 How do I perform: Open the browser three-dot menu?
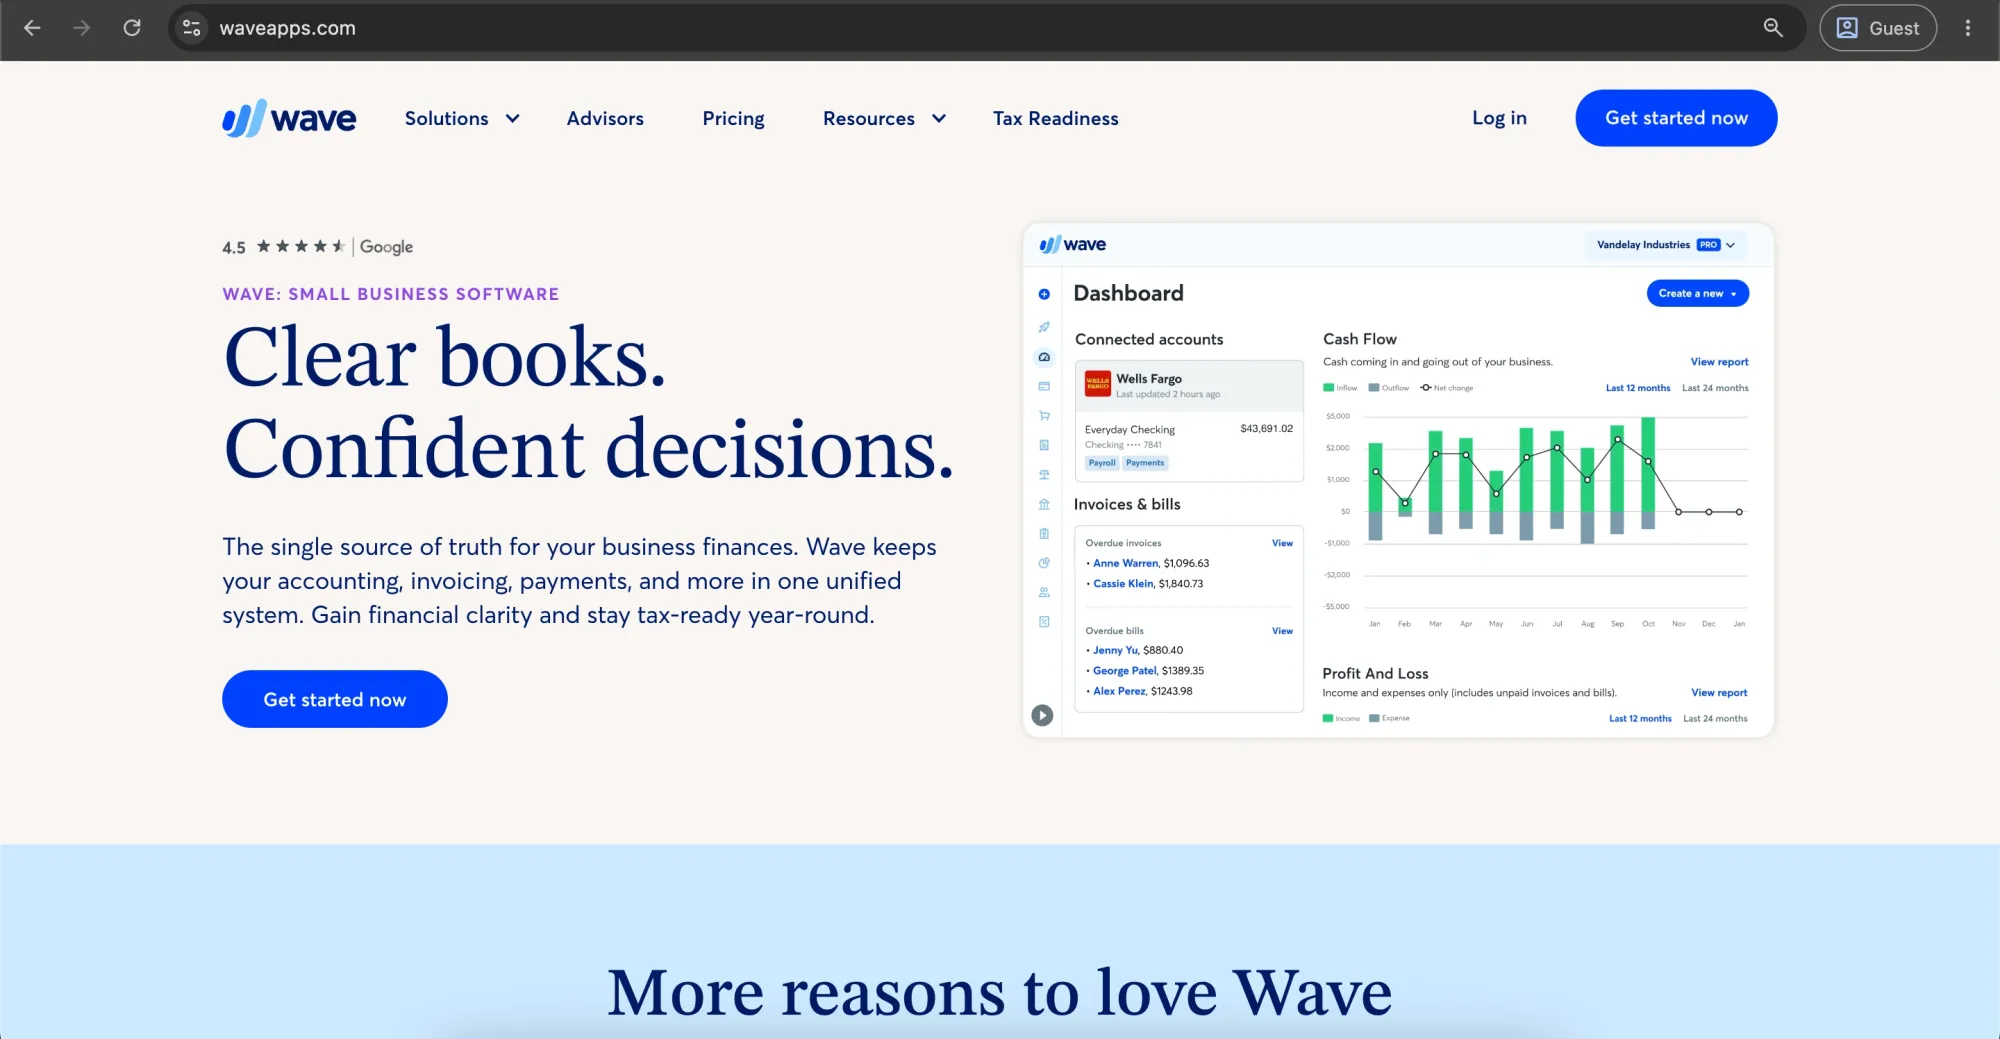(x=1968, y=28)
